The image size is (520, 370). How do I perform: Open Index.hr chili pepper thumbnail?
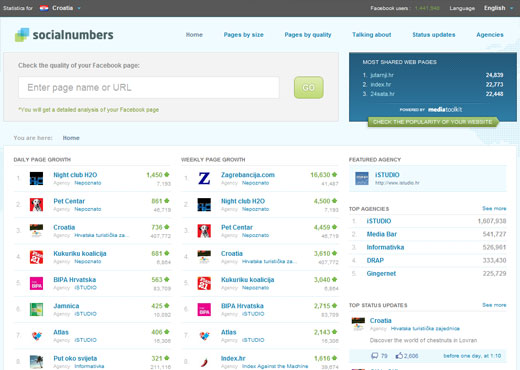tap(204, 362)
